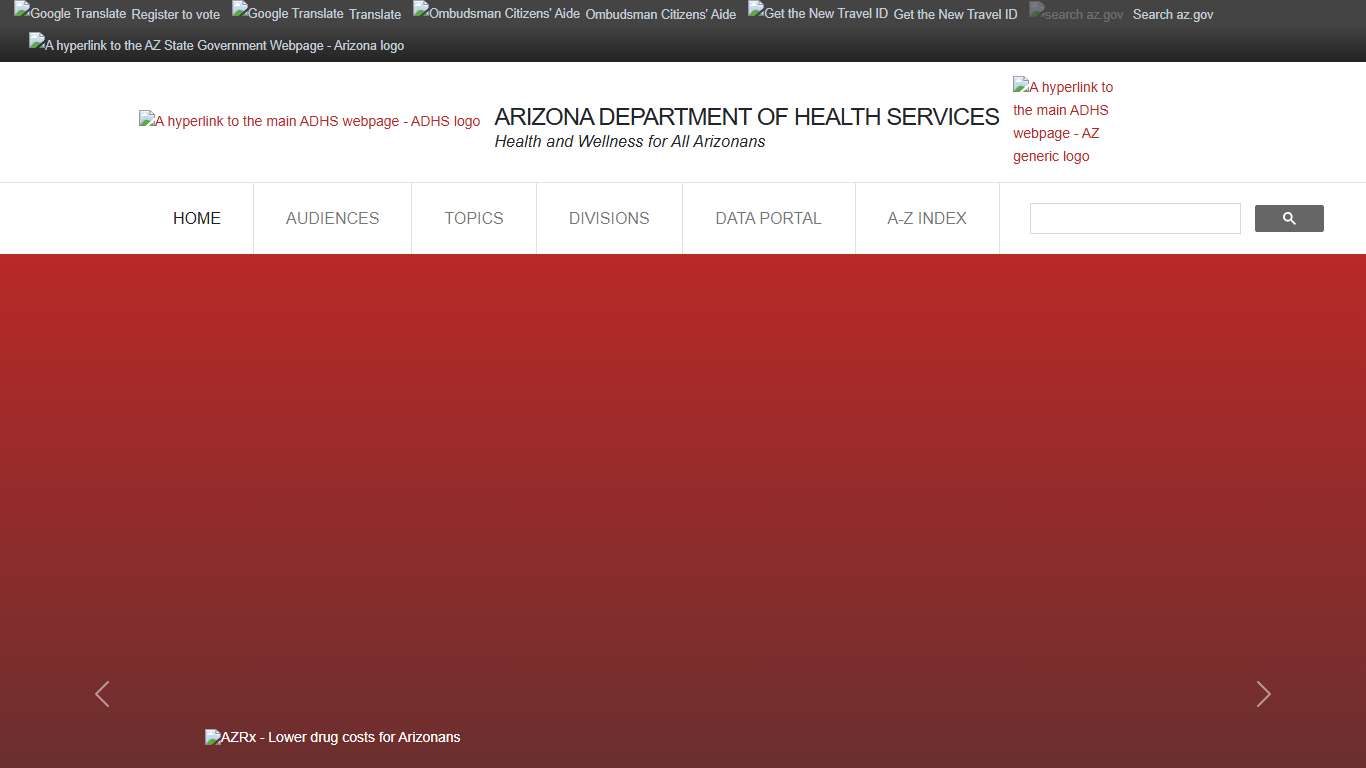Viewport: 1366px width, 768px height.
Task: Click inside the site search field
Action: (x=1134, y=218)
